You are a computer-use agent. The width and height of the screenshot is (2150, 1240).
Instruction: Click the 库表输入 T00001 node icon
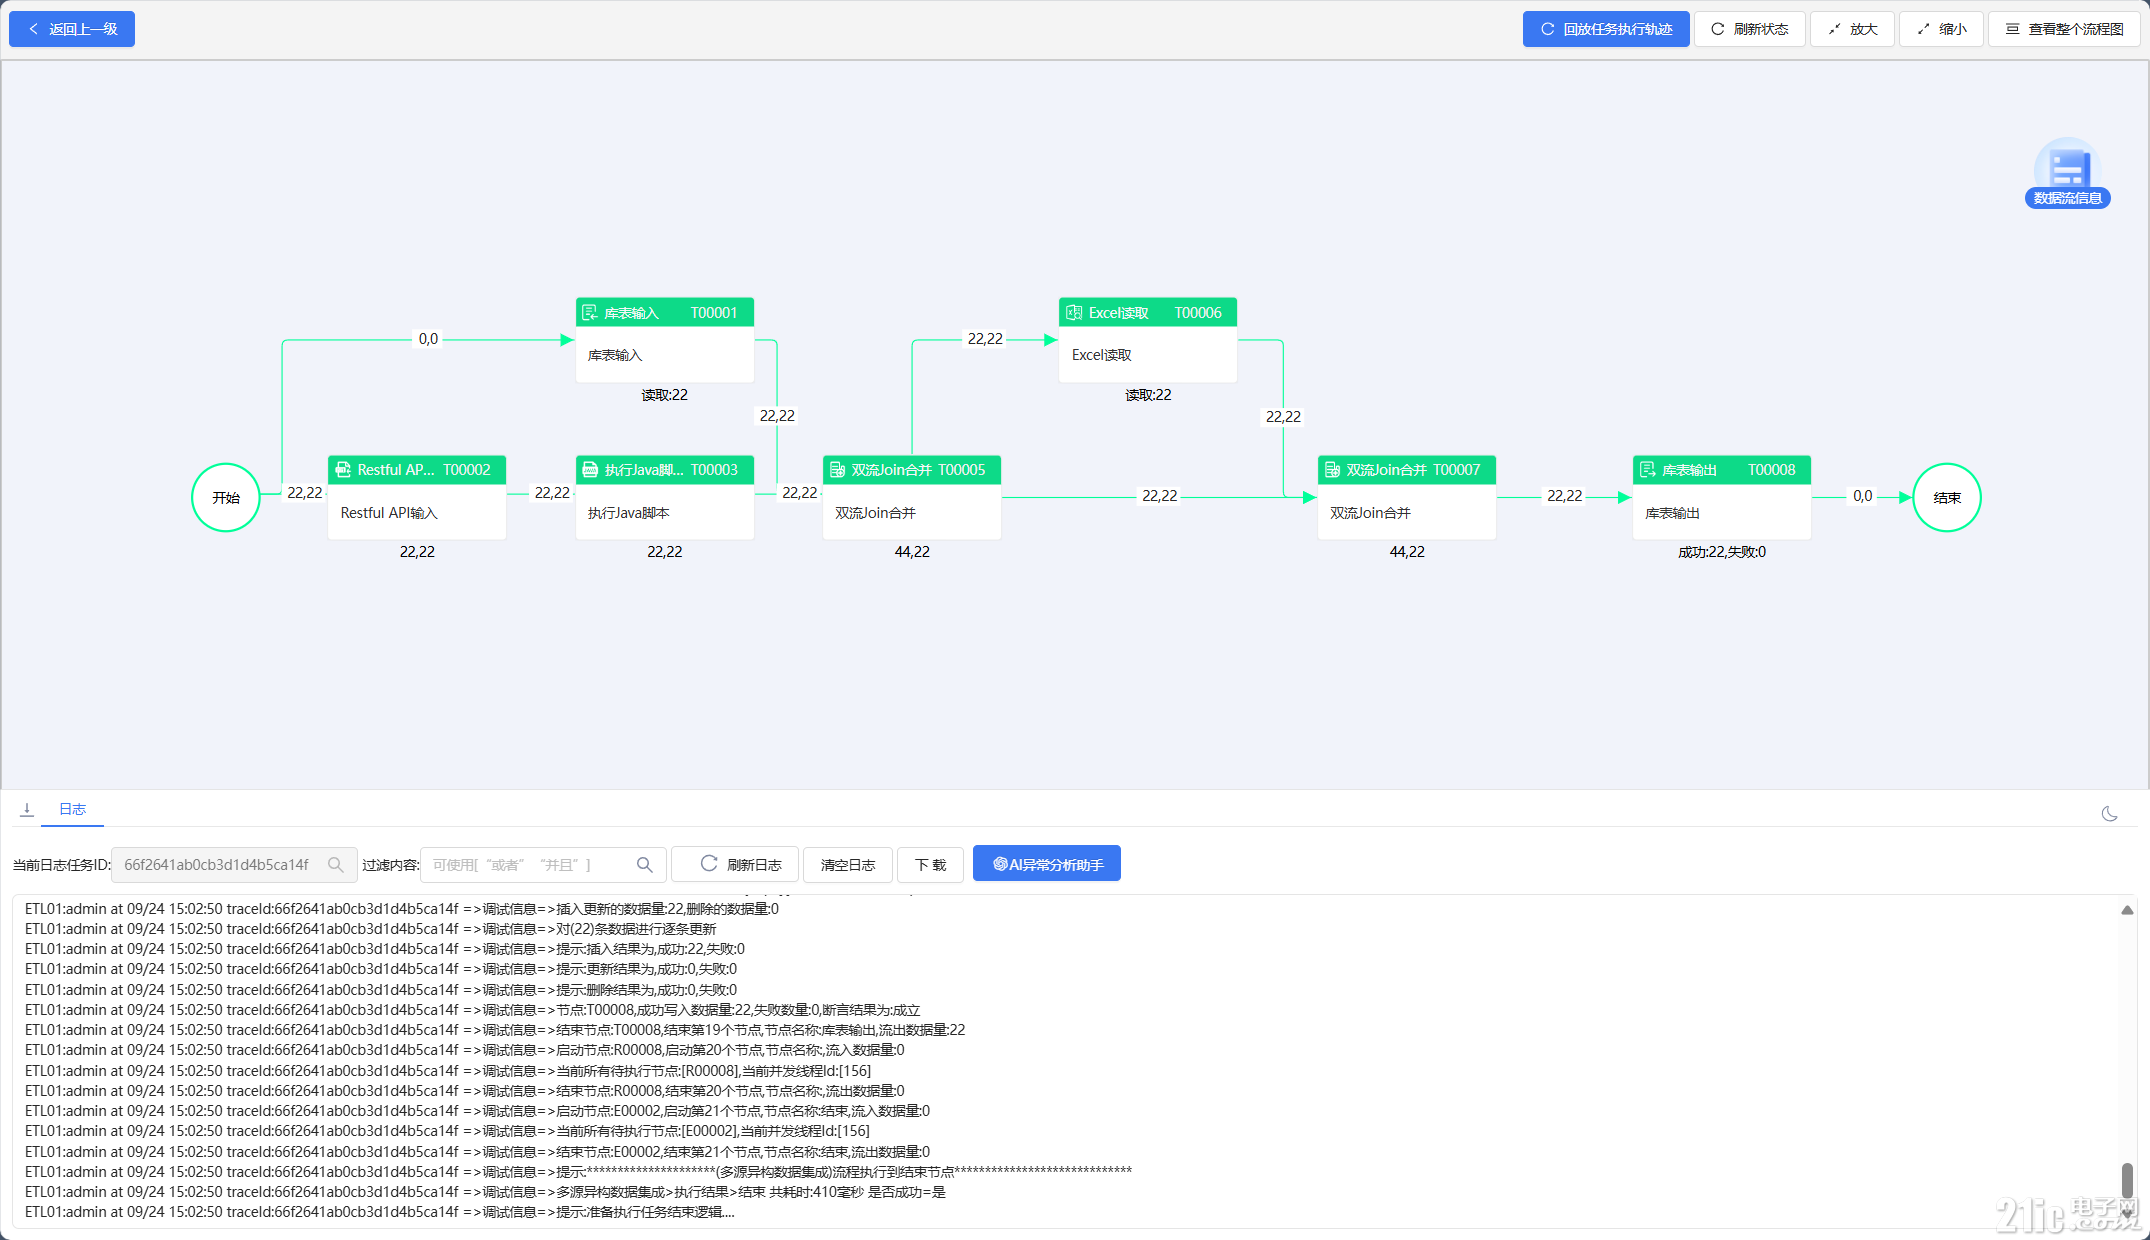(590, 313)
